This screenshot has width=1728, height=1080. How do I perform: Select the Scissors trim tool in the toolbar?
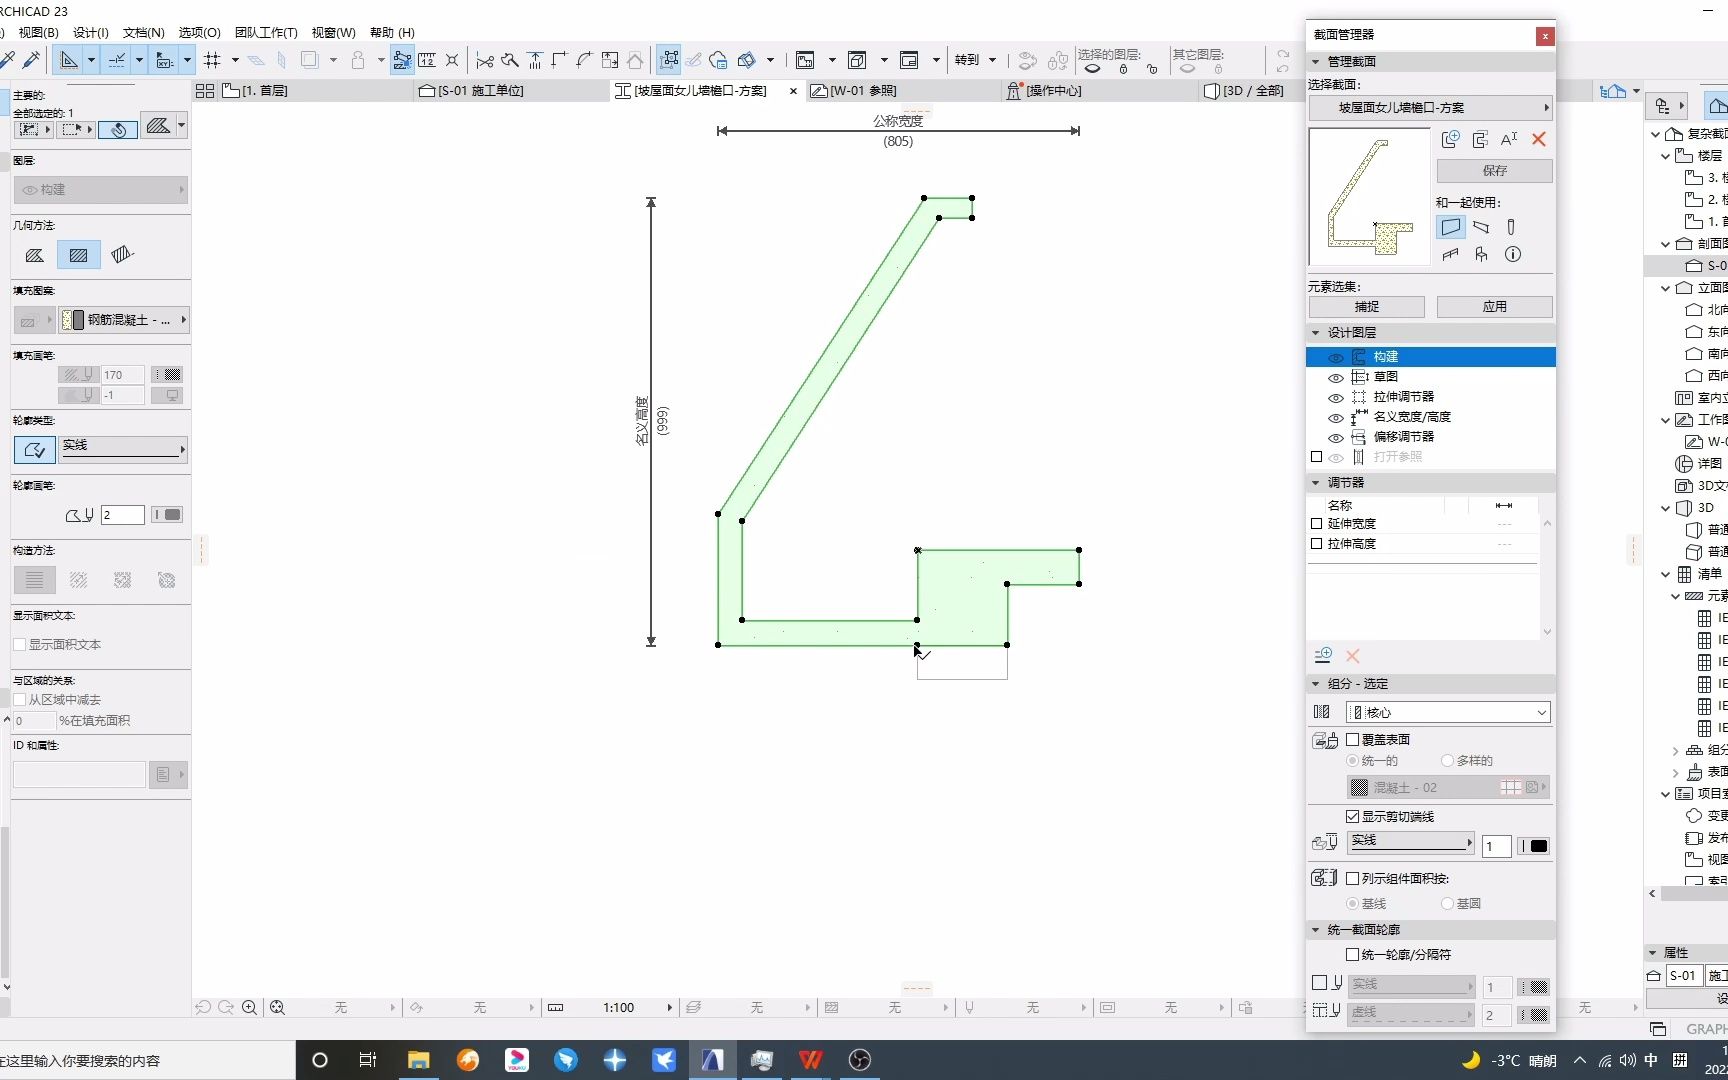click(x=485, y=61)
